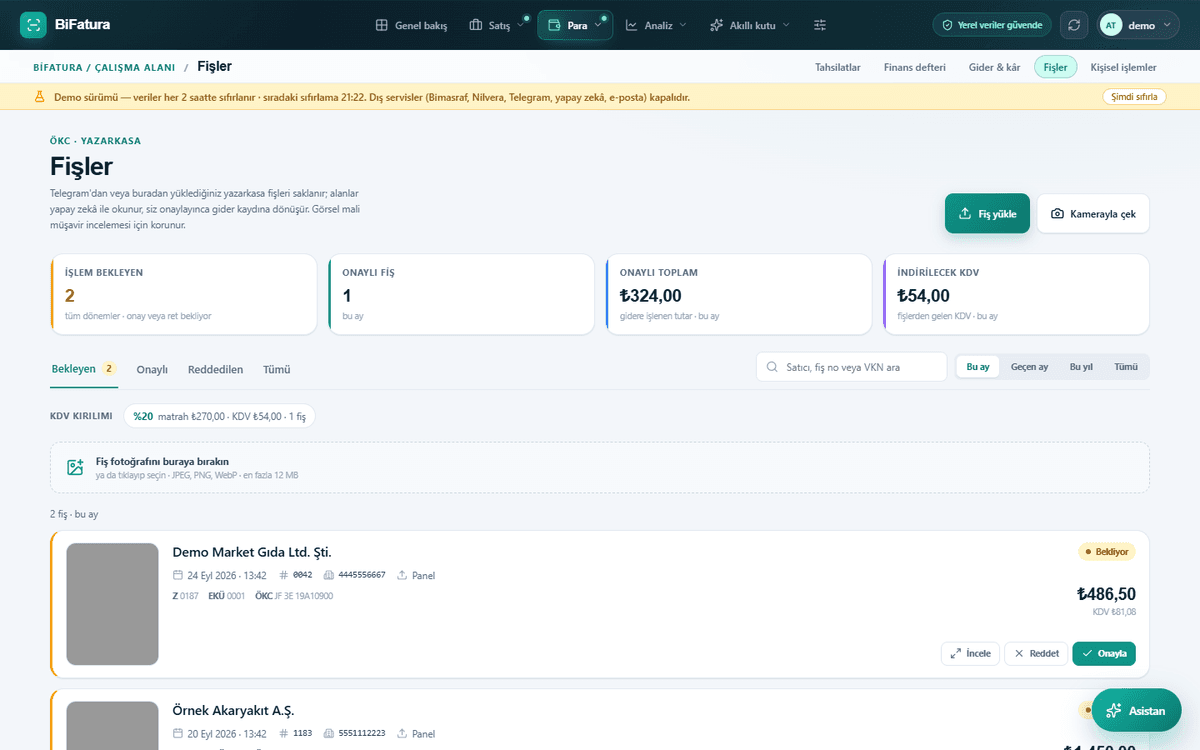Image resolution: width=1200 pixels, height=750 pixels.
Task: Open the sliders settings icon in navbar
Action: click(x=820, y=25)
